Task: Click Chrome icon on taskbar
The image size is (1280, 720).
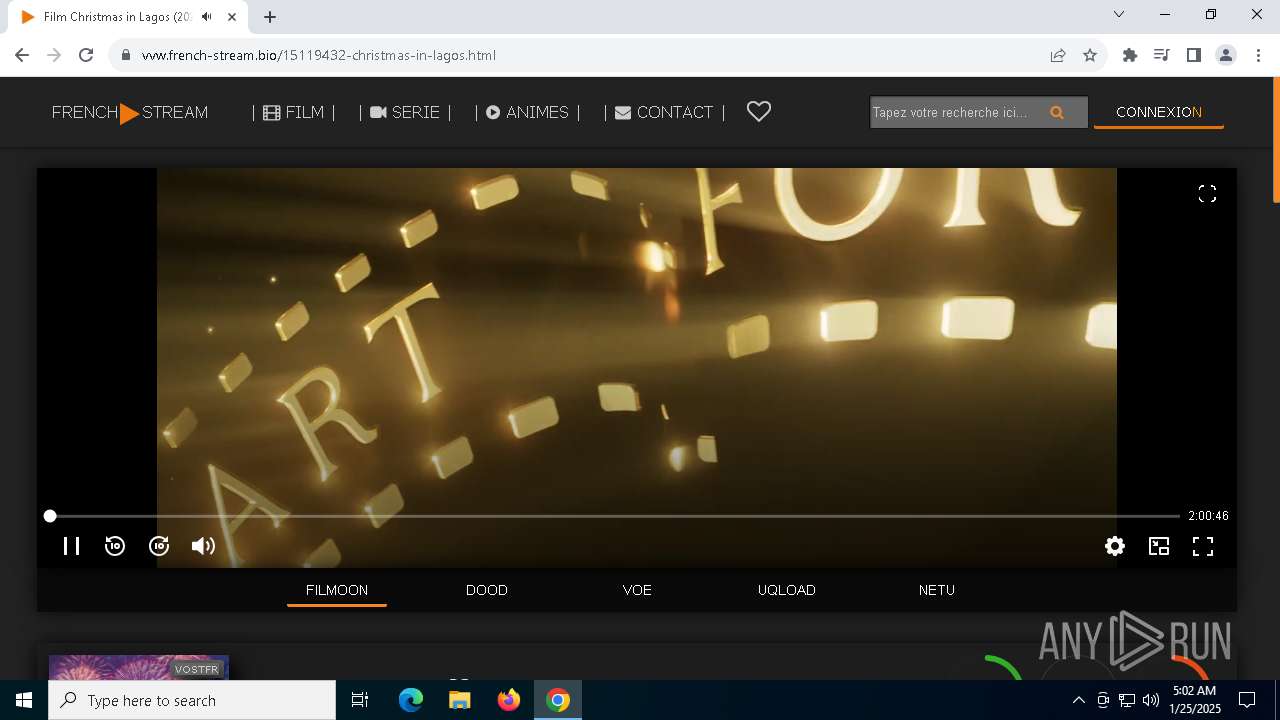Action: (558, 700)
